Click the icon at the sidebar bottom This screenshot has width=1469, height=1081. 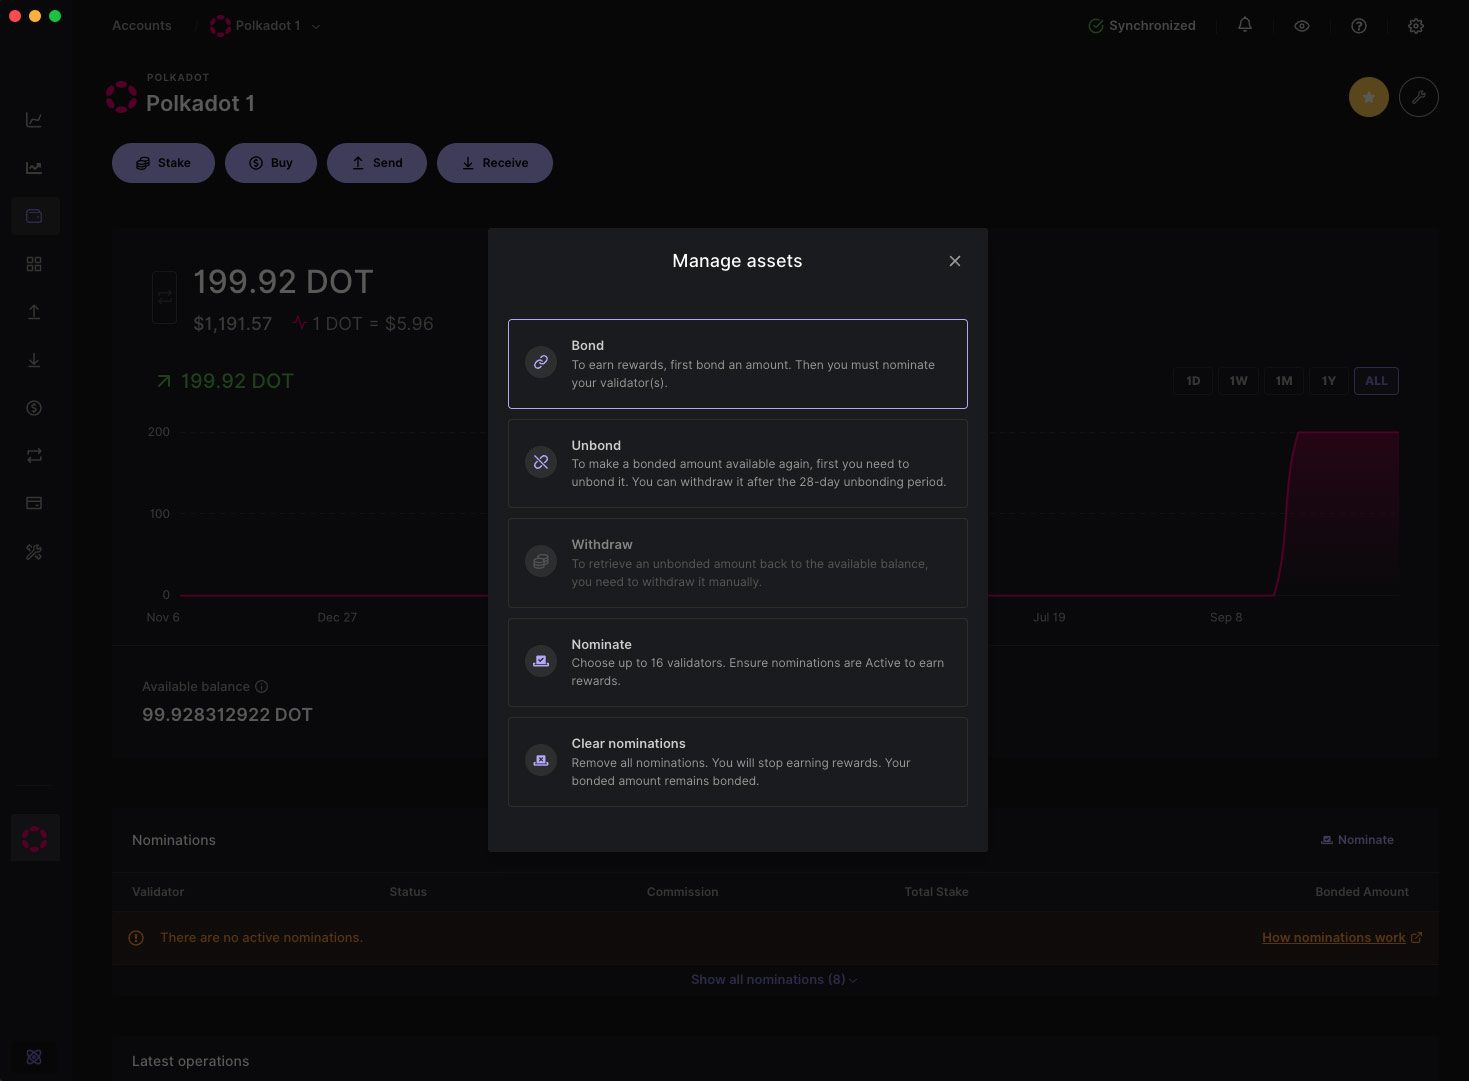point(34,1057)
